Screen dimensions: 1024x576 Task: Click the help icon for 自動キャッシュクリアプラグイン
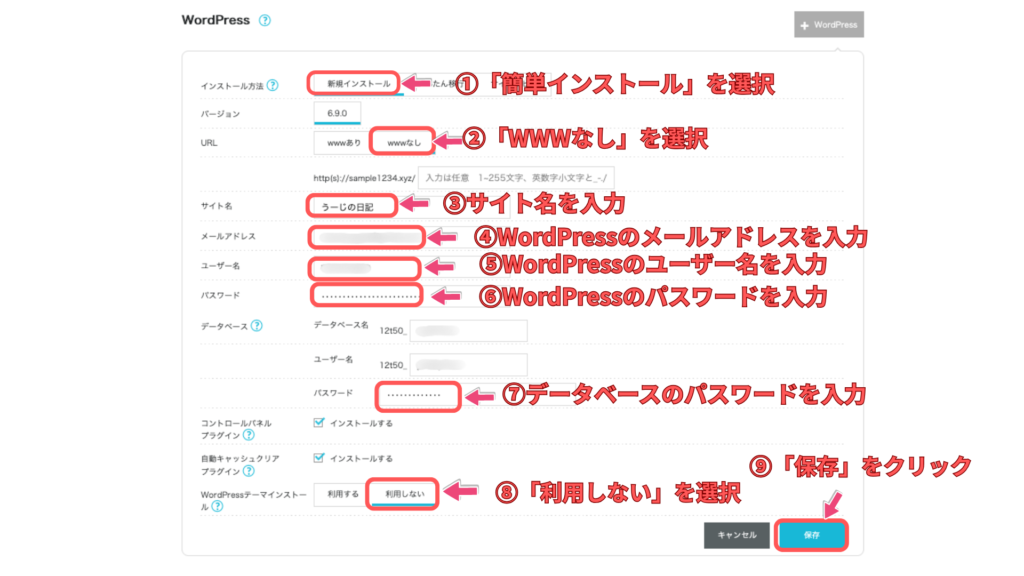247,470
